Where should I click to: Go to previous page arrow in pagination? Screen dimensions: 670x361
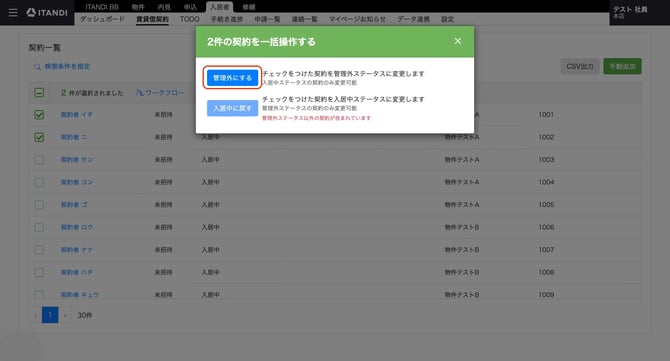[35, 315]
